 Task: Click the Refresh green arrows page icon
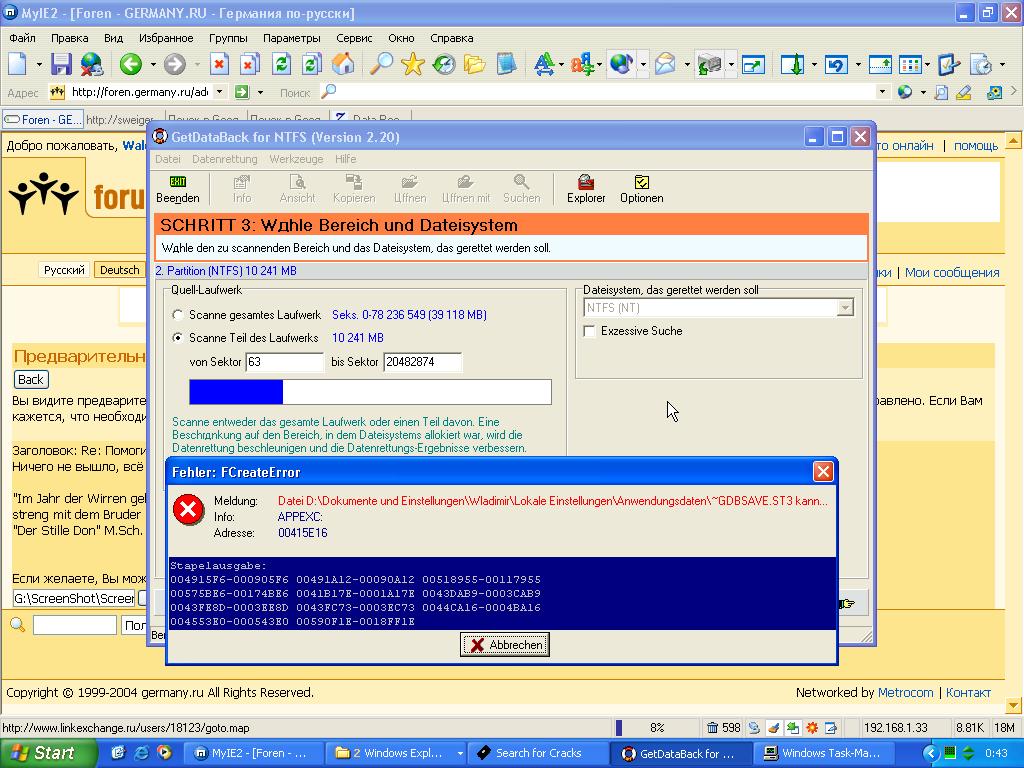click(281, 64)
